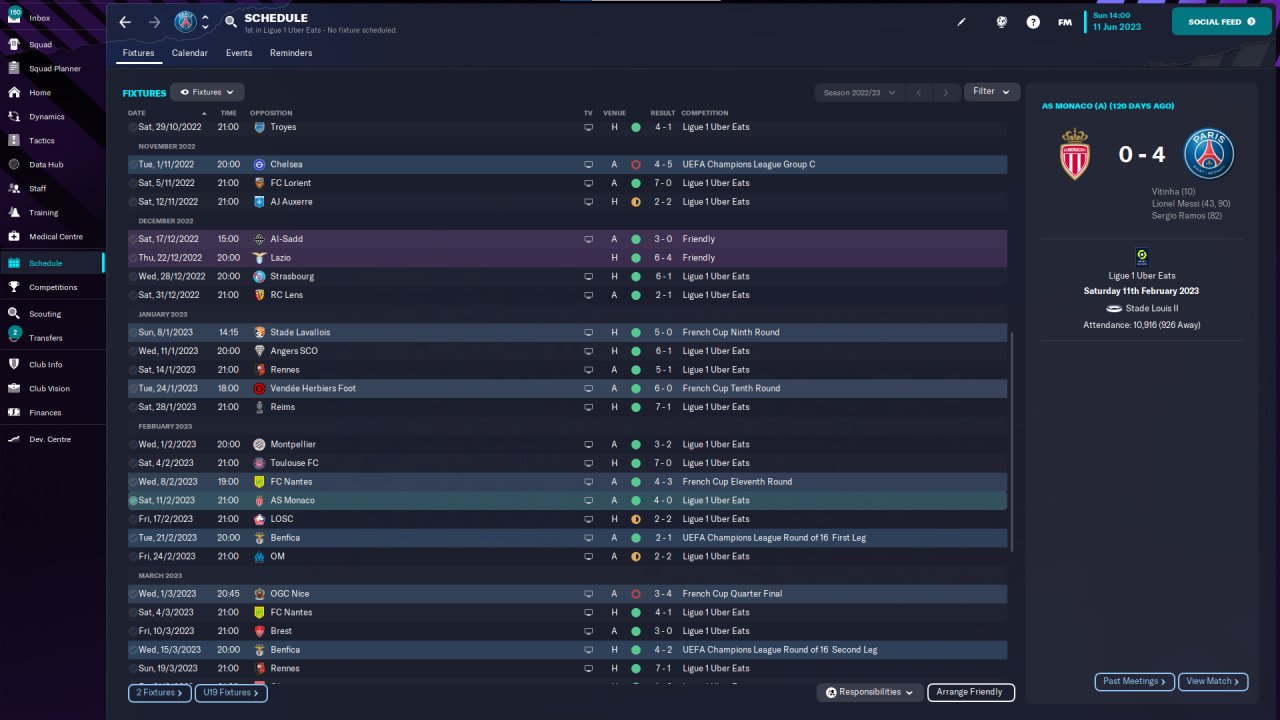The width and height of the screenshot is (1280, 720).
Task: Open the Lionel Messi scorer link
Action: coord(1191,204)
